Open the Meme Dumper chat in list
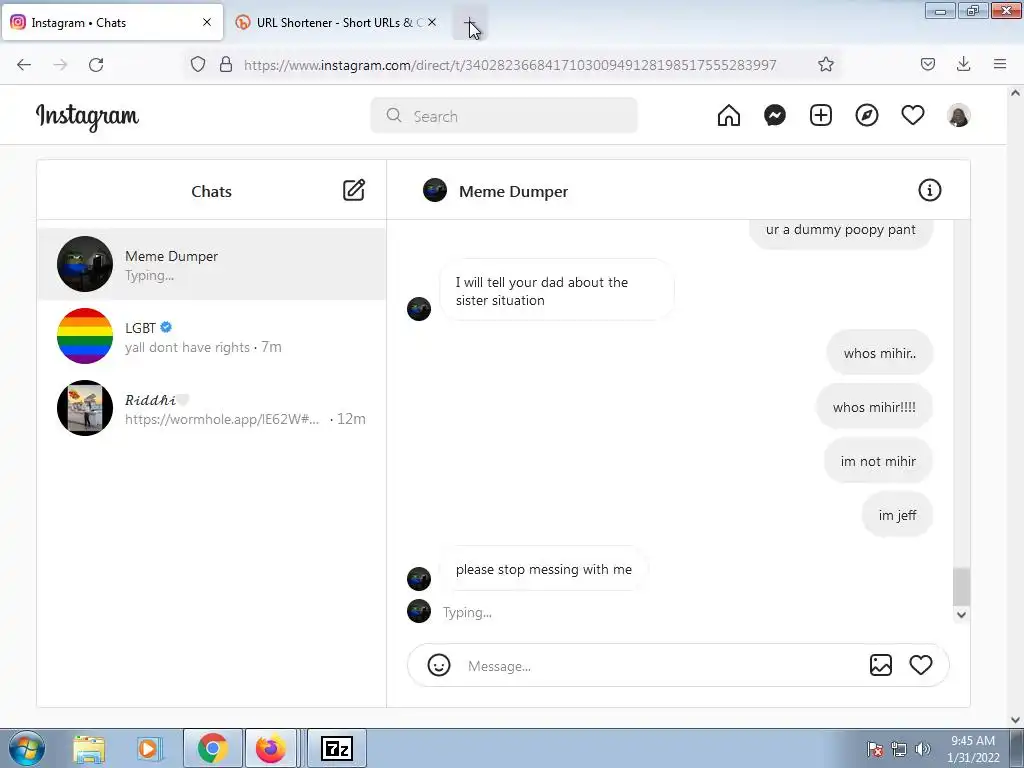The height and width of the screenshot is (768, 1024). [x=212, y=264]
